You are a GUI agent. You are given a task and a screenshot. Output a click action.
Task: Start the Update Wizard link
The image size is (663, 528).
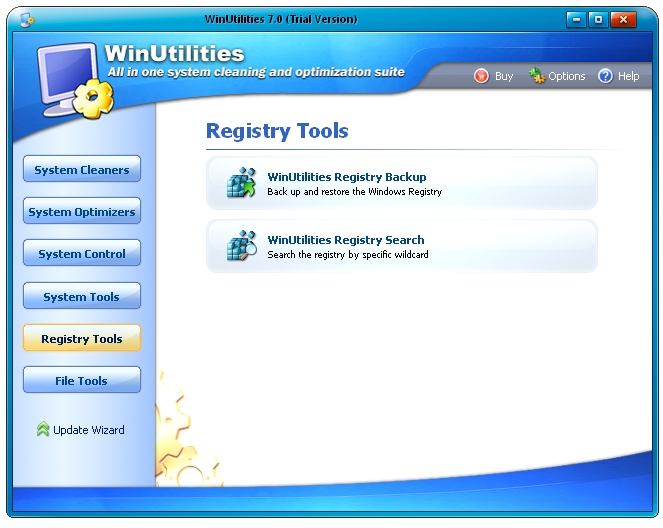pos(89,430)
